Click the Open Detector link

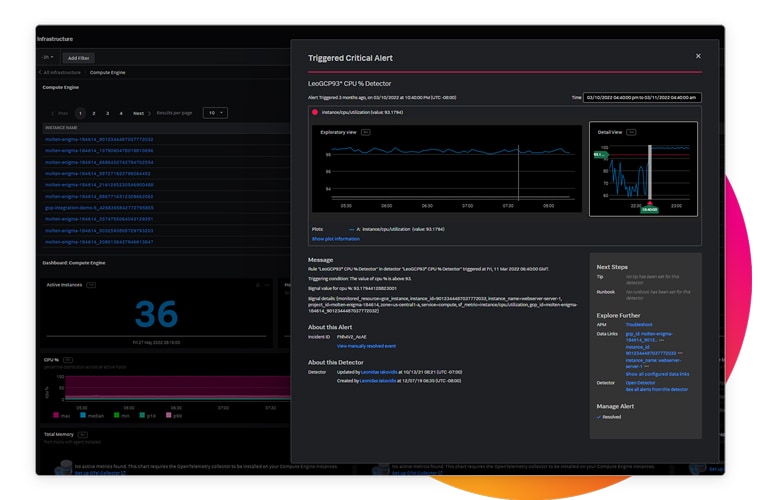(x=640, y=383)
